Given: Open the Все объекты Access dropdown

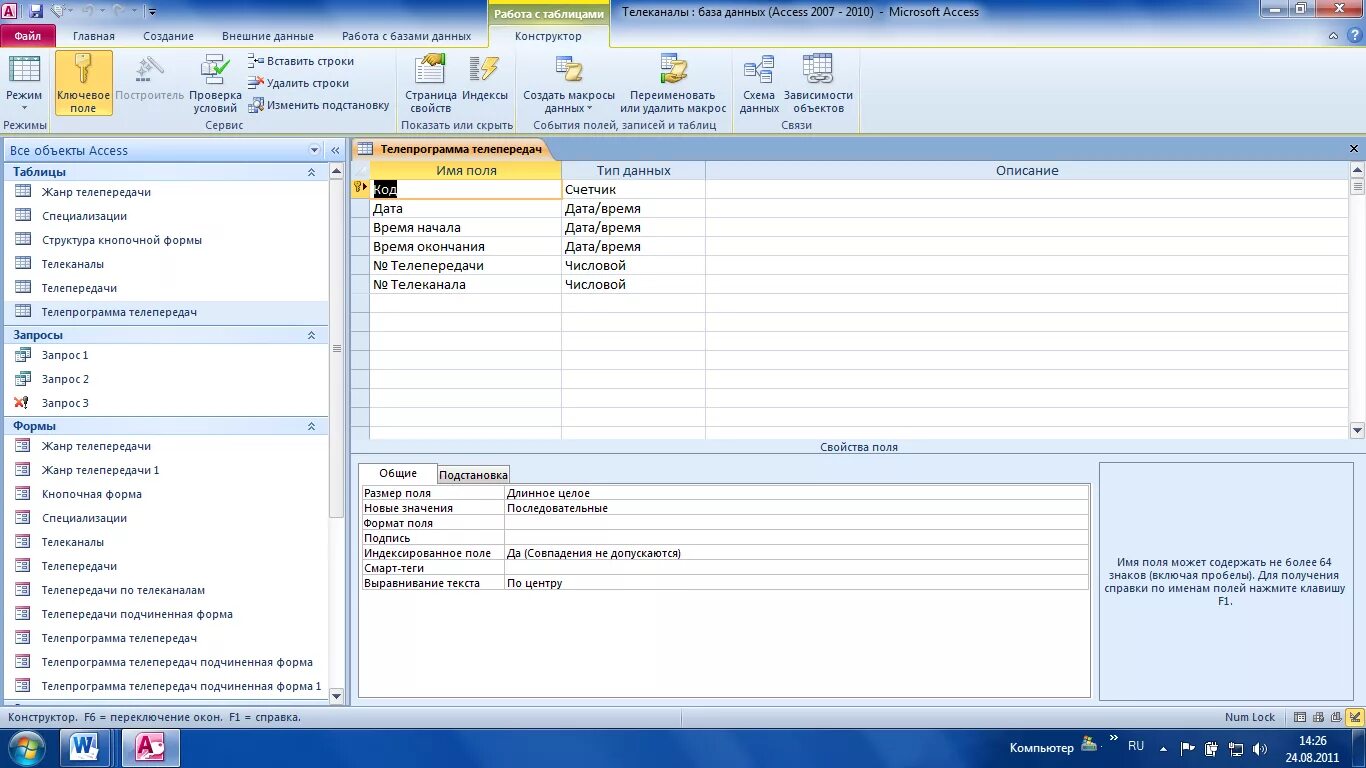Looking at the screenshot, I should (315, 150).
